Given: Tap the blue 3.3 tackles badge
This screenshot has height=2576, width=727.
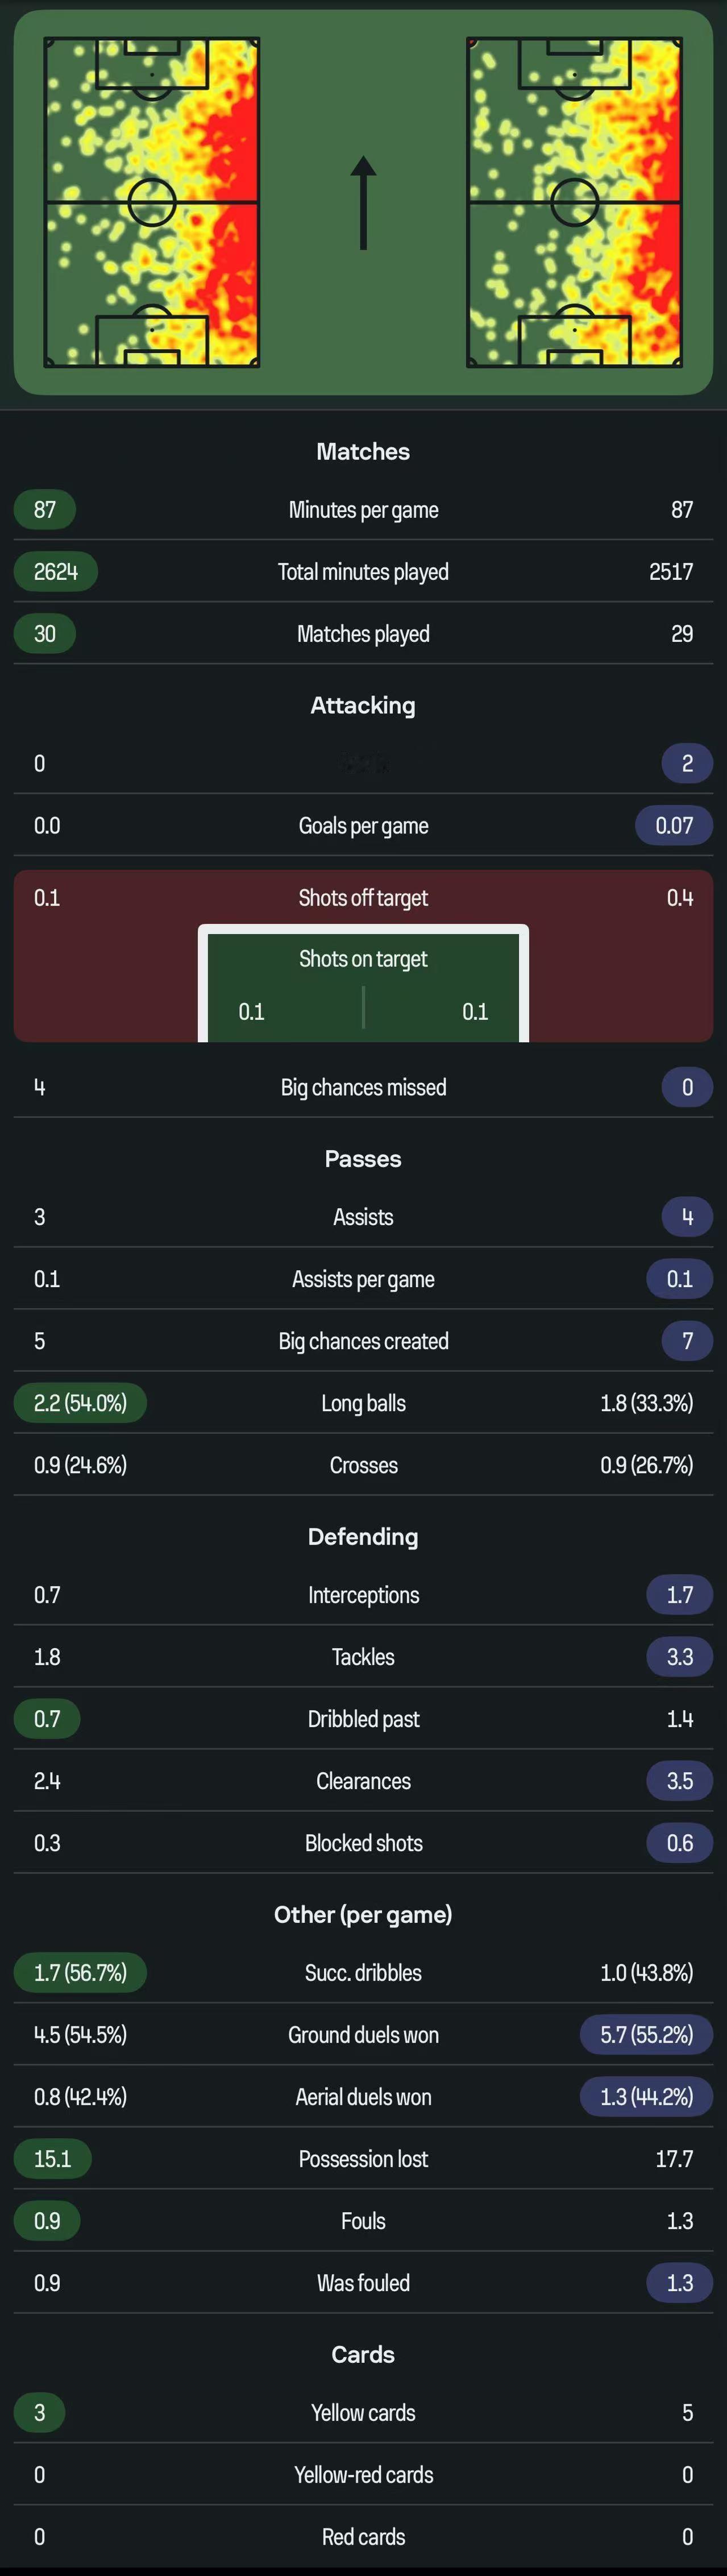Looking at the screenshot, I should tap(680, 1657).
